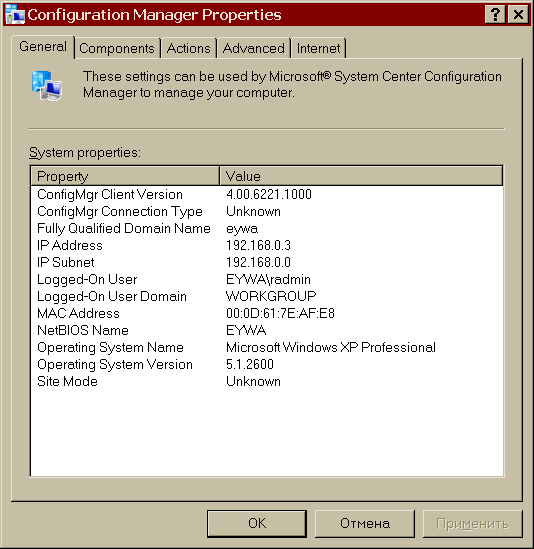534x549 pixels.
Task: Click the Unknown value for Connection Type
Action: coord(253,211)
